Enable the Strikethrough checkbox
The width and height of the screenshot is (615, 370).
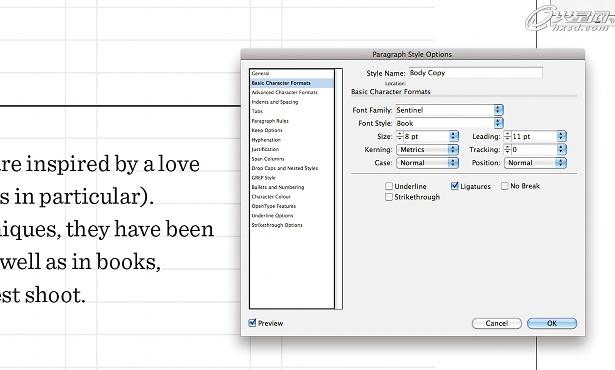click(x=389, y=197)
